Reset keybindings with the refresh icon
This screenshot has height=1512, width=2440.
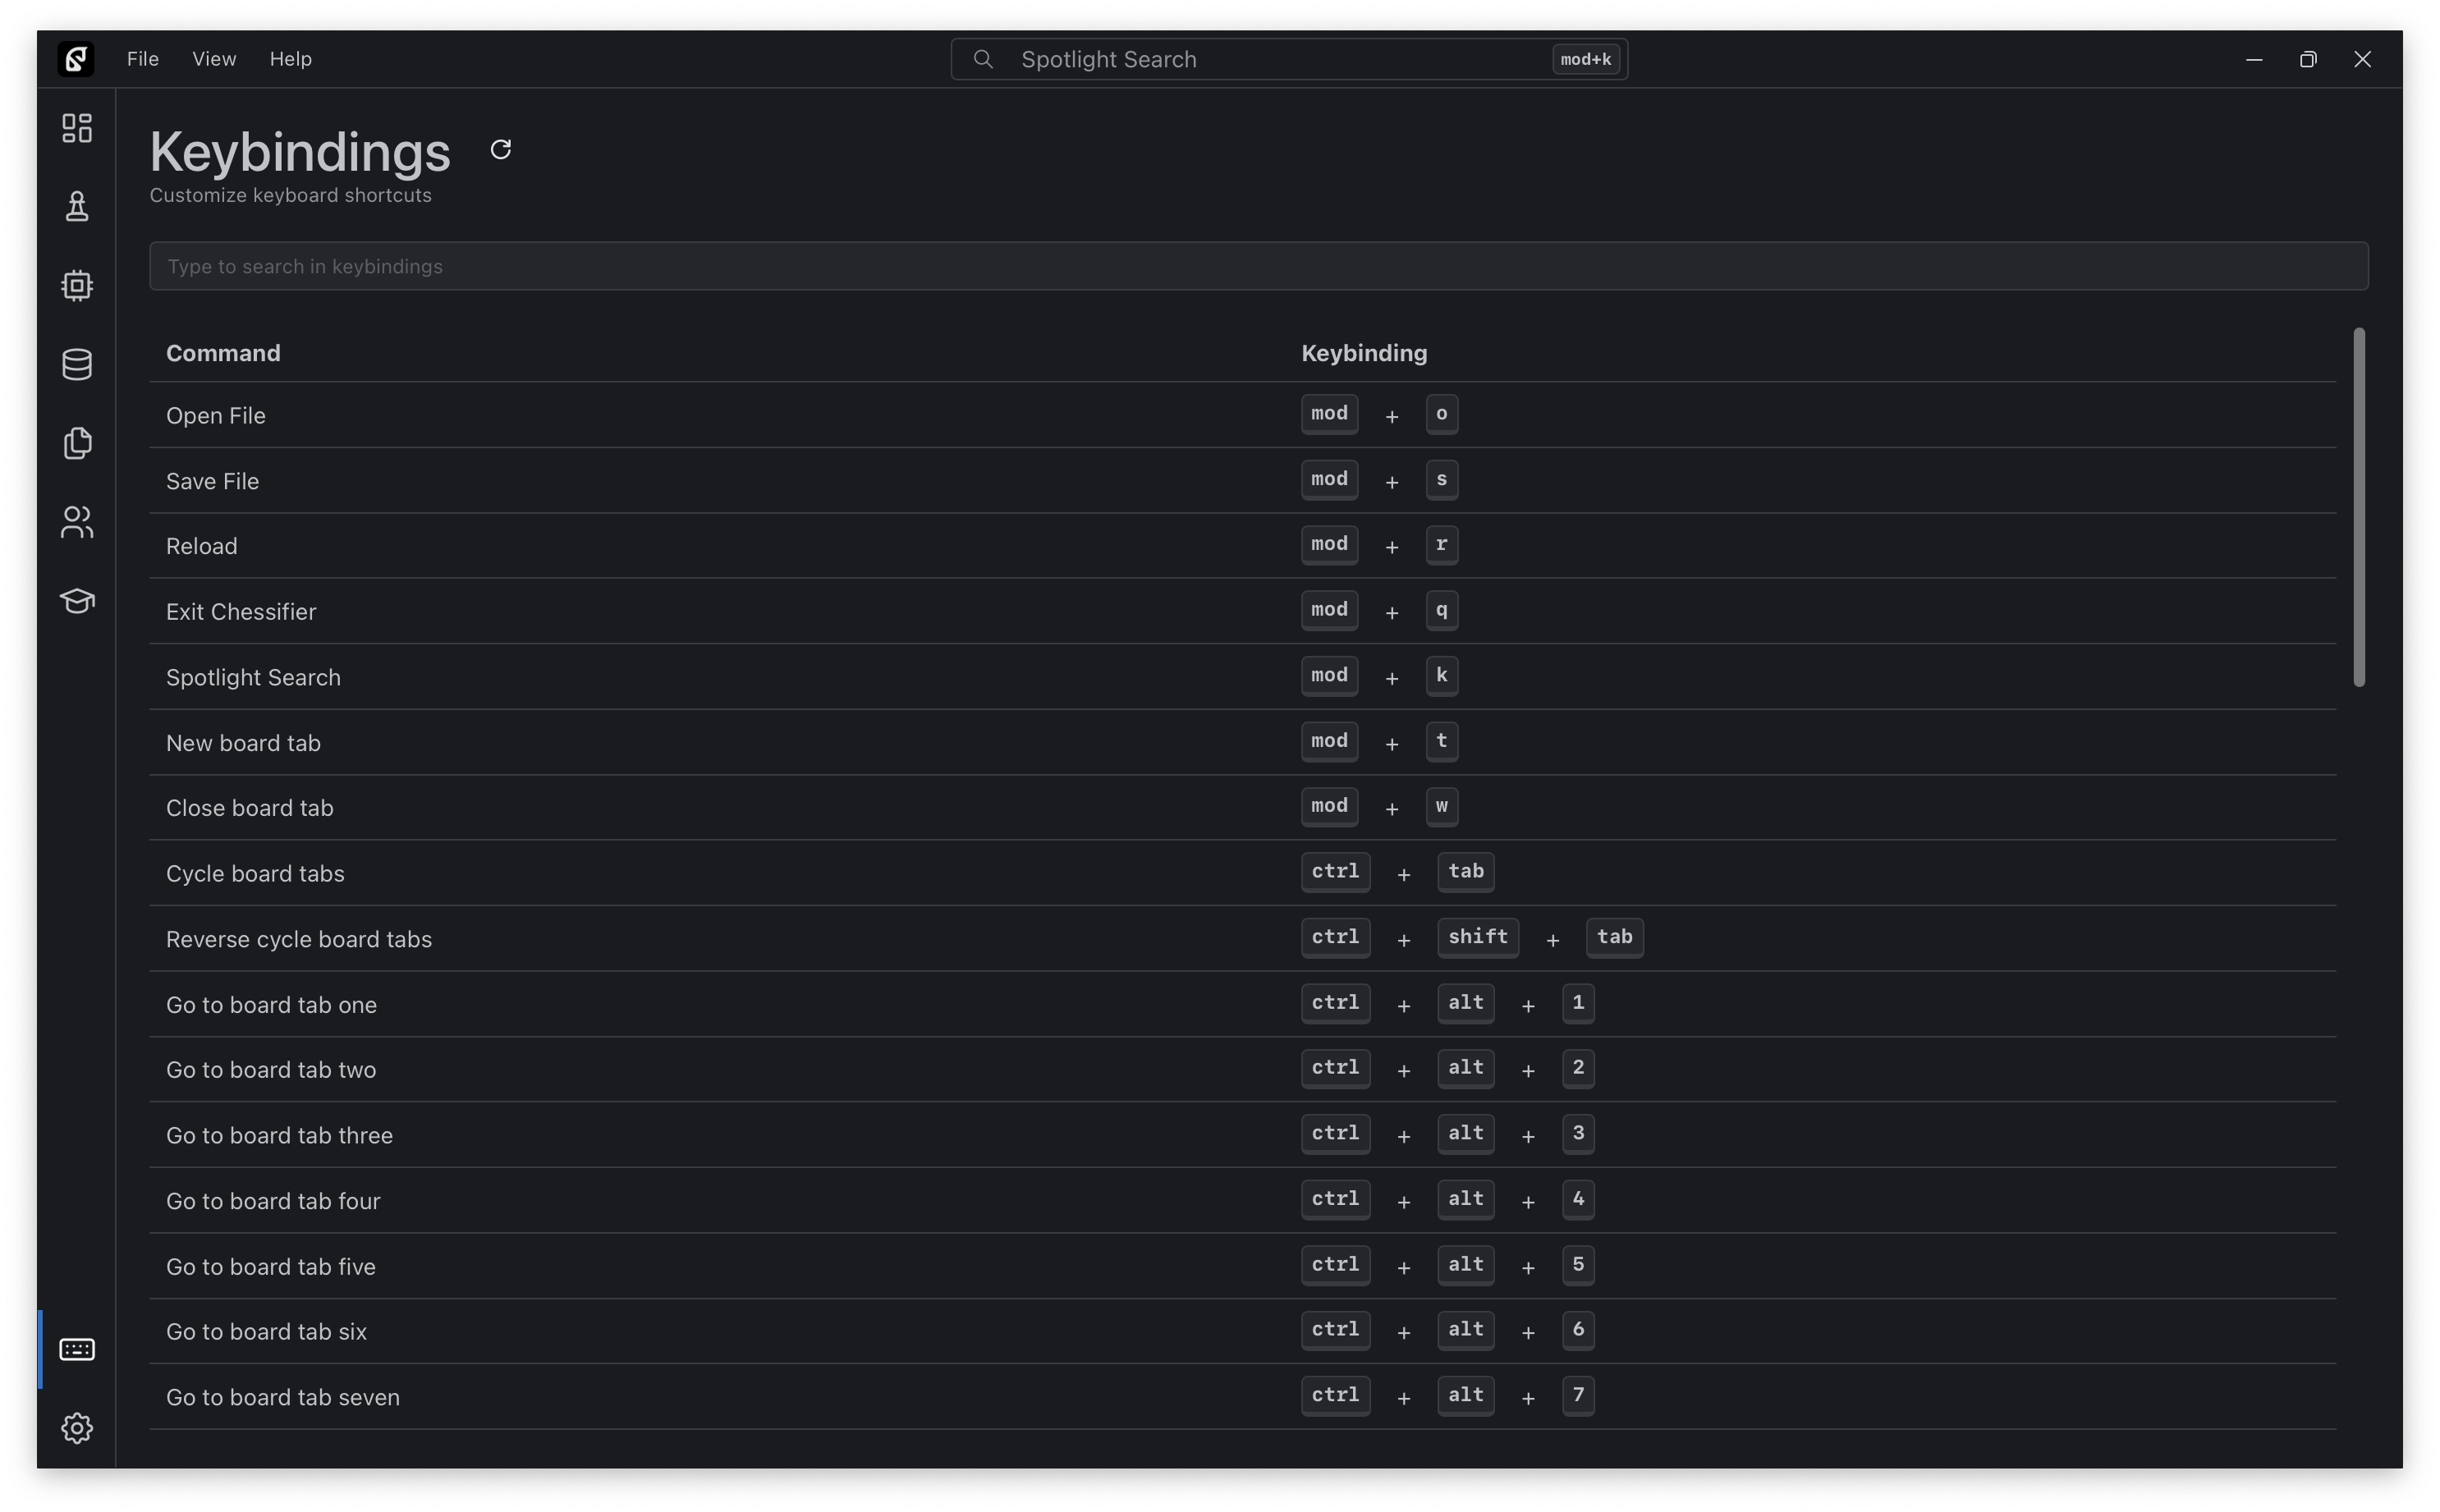click(501, 150)
